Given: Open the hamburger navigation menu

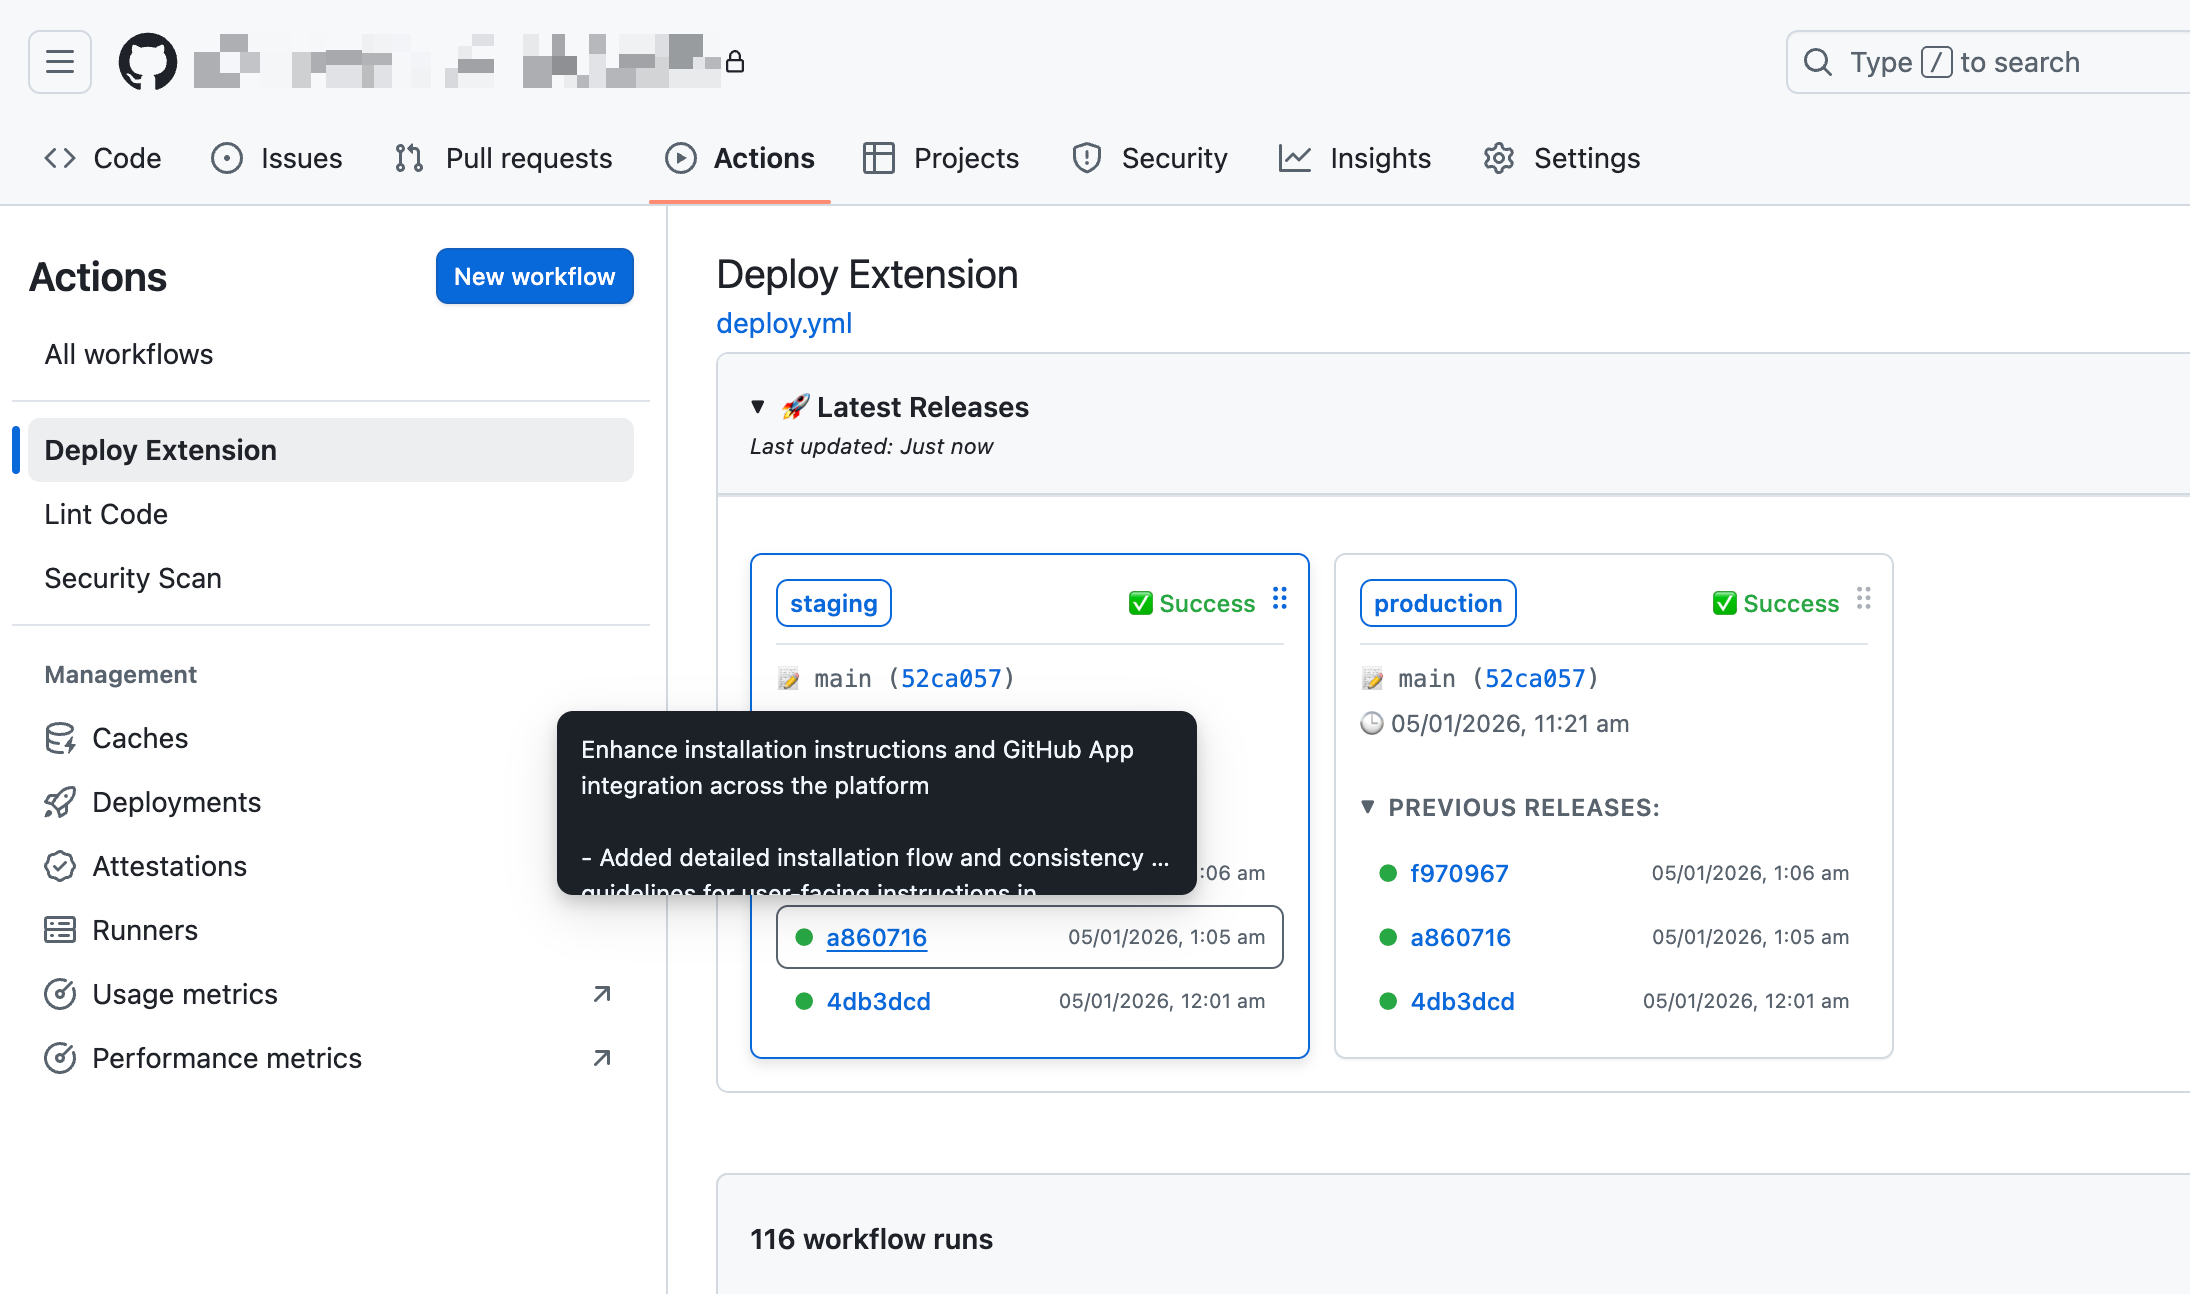Looking at the screenshot, I should tap(60, 62).
